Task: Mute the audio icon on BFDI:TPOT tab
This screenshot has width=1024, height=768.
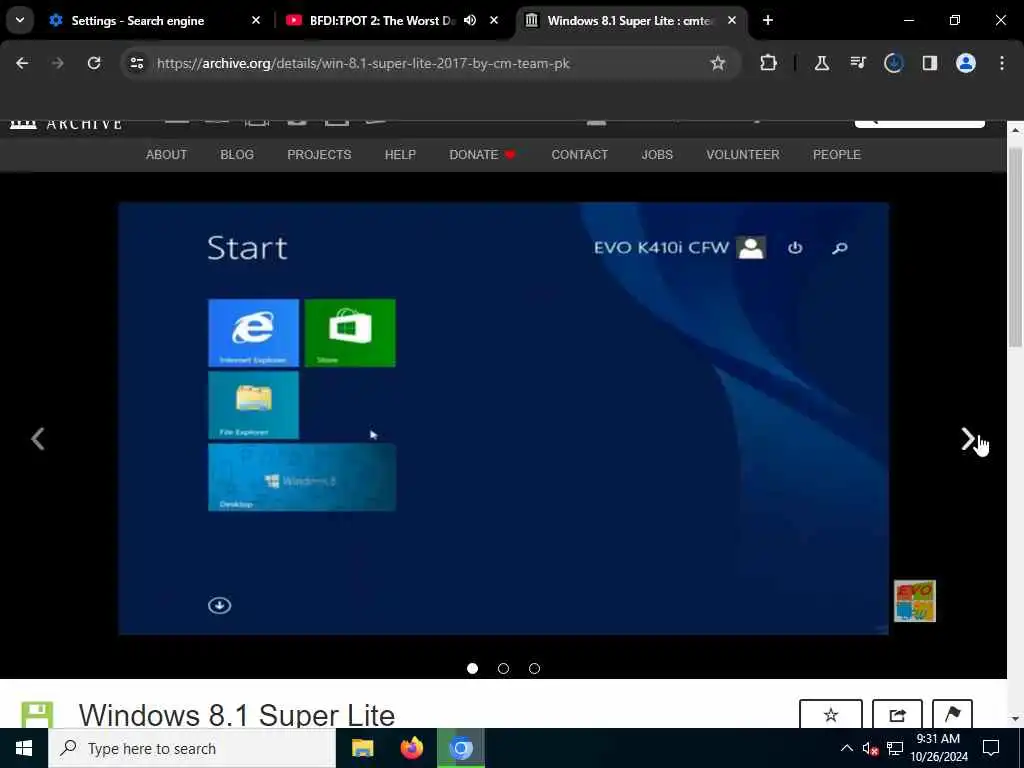Action: (470, 20)
